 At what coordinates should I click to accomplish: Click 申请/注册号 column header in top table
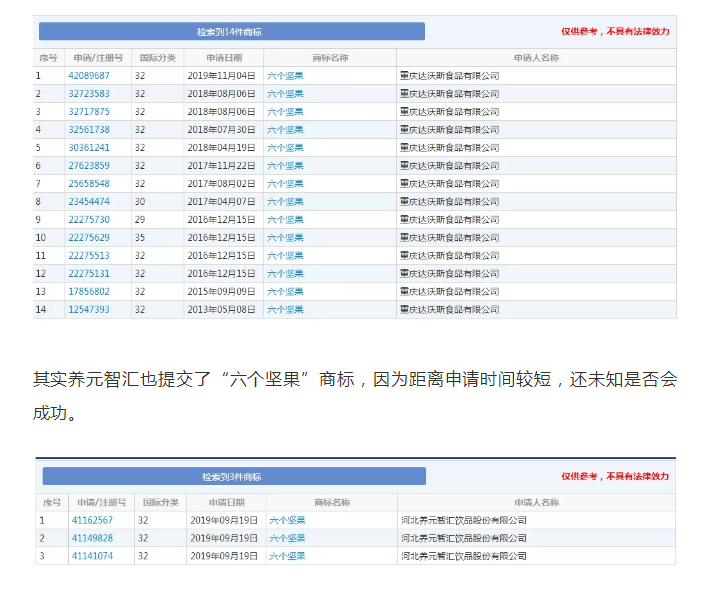click(98, 58)
